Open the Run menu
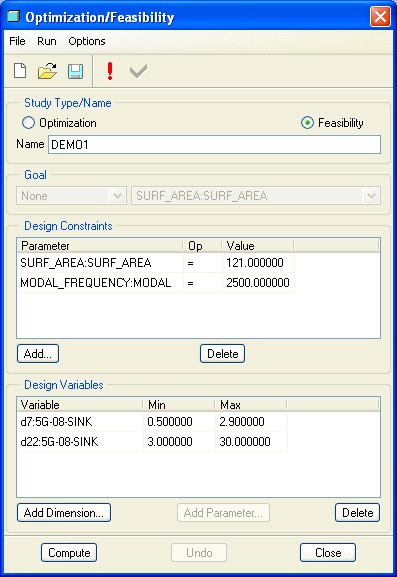This screenshot has height=577, width=397. pyautogui.click(x=47, y=41)
